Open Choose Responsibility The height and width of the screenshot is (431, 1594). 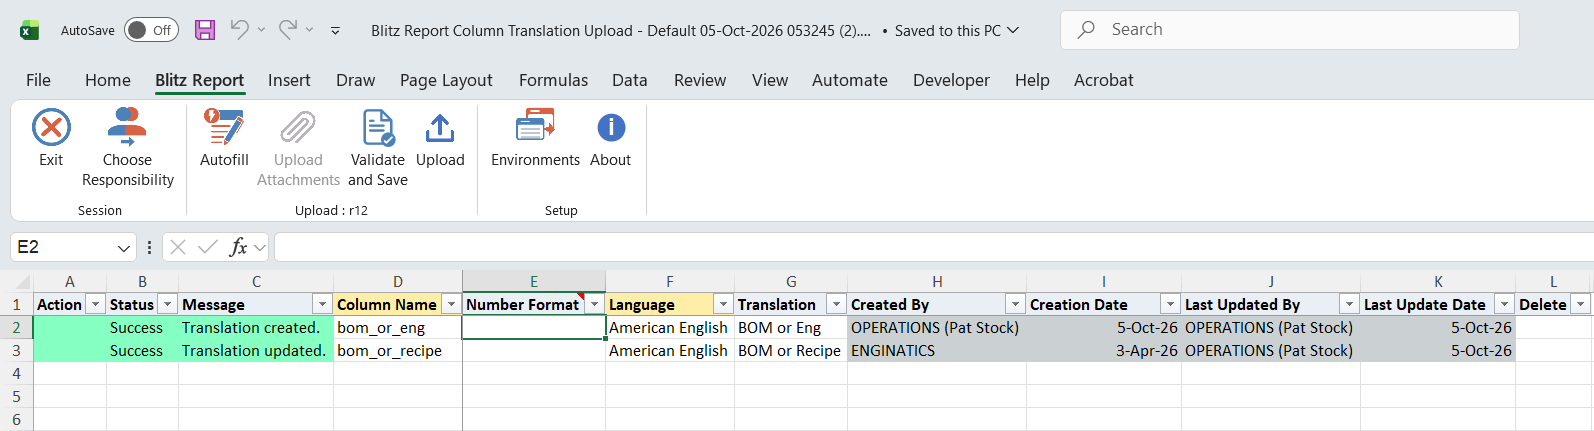pyautogui.click(x=127, y=148)
